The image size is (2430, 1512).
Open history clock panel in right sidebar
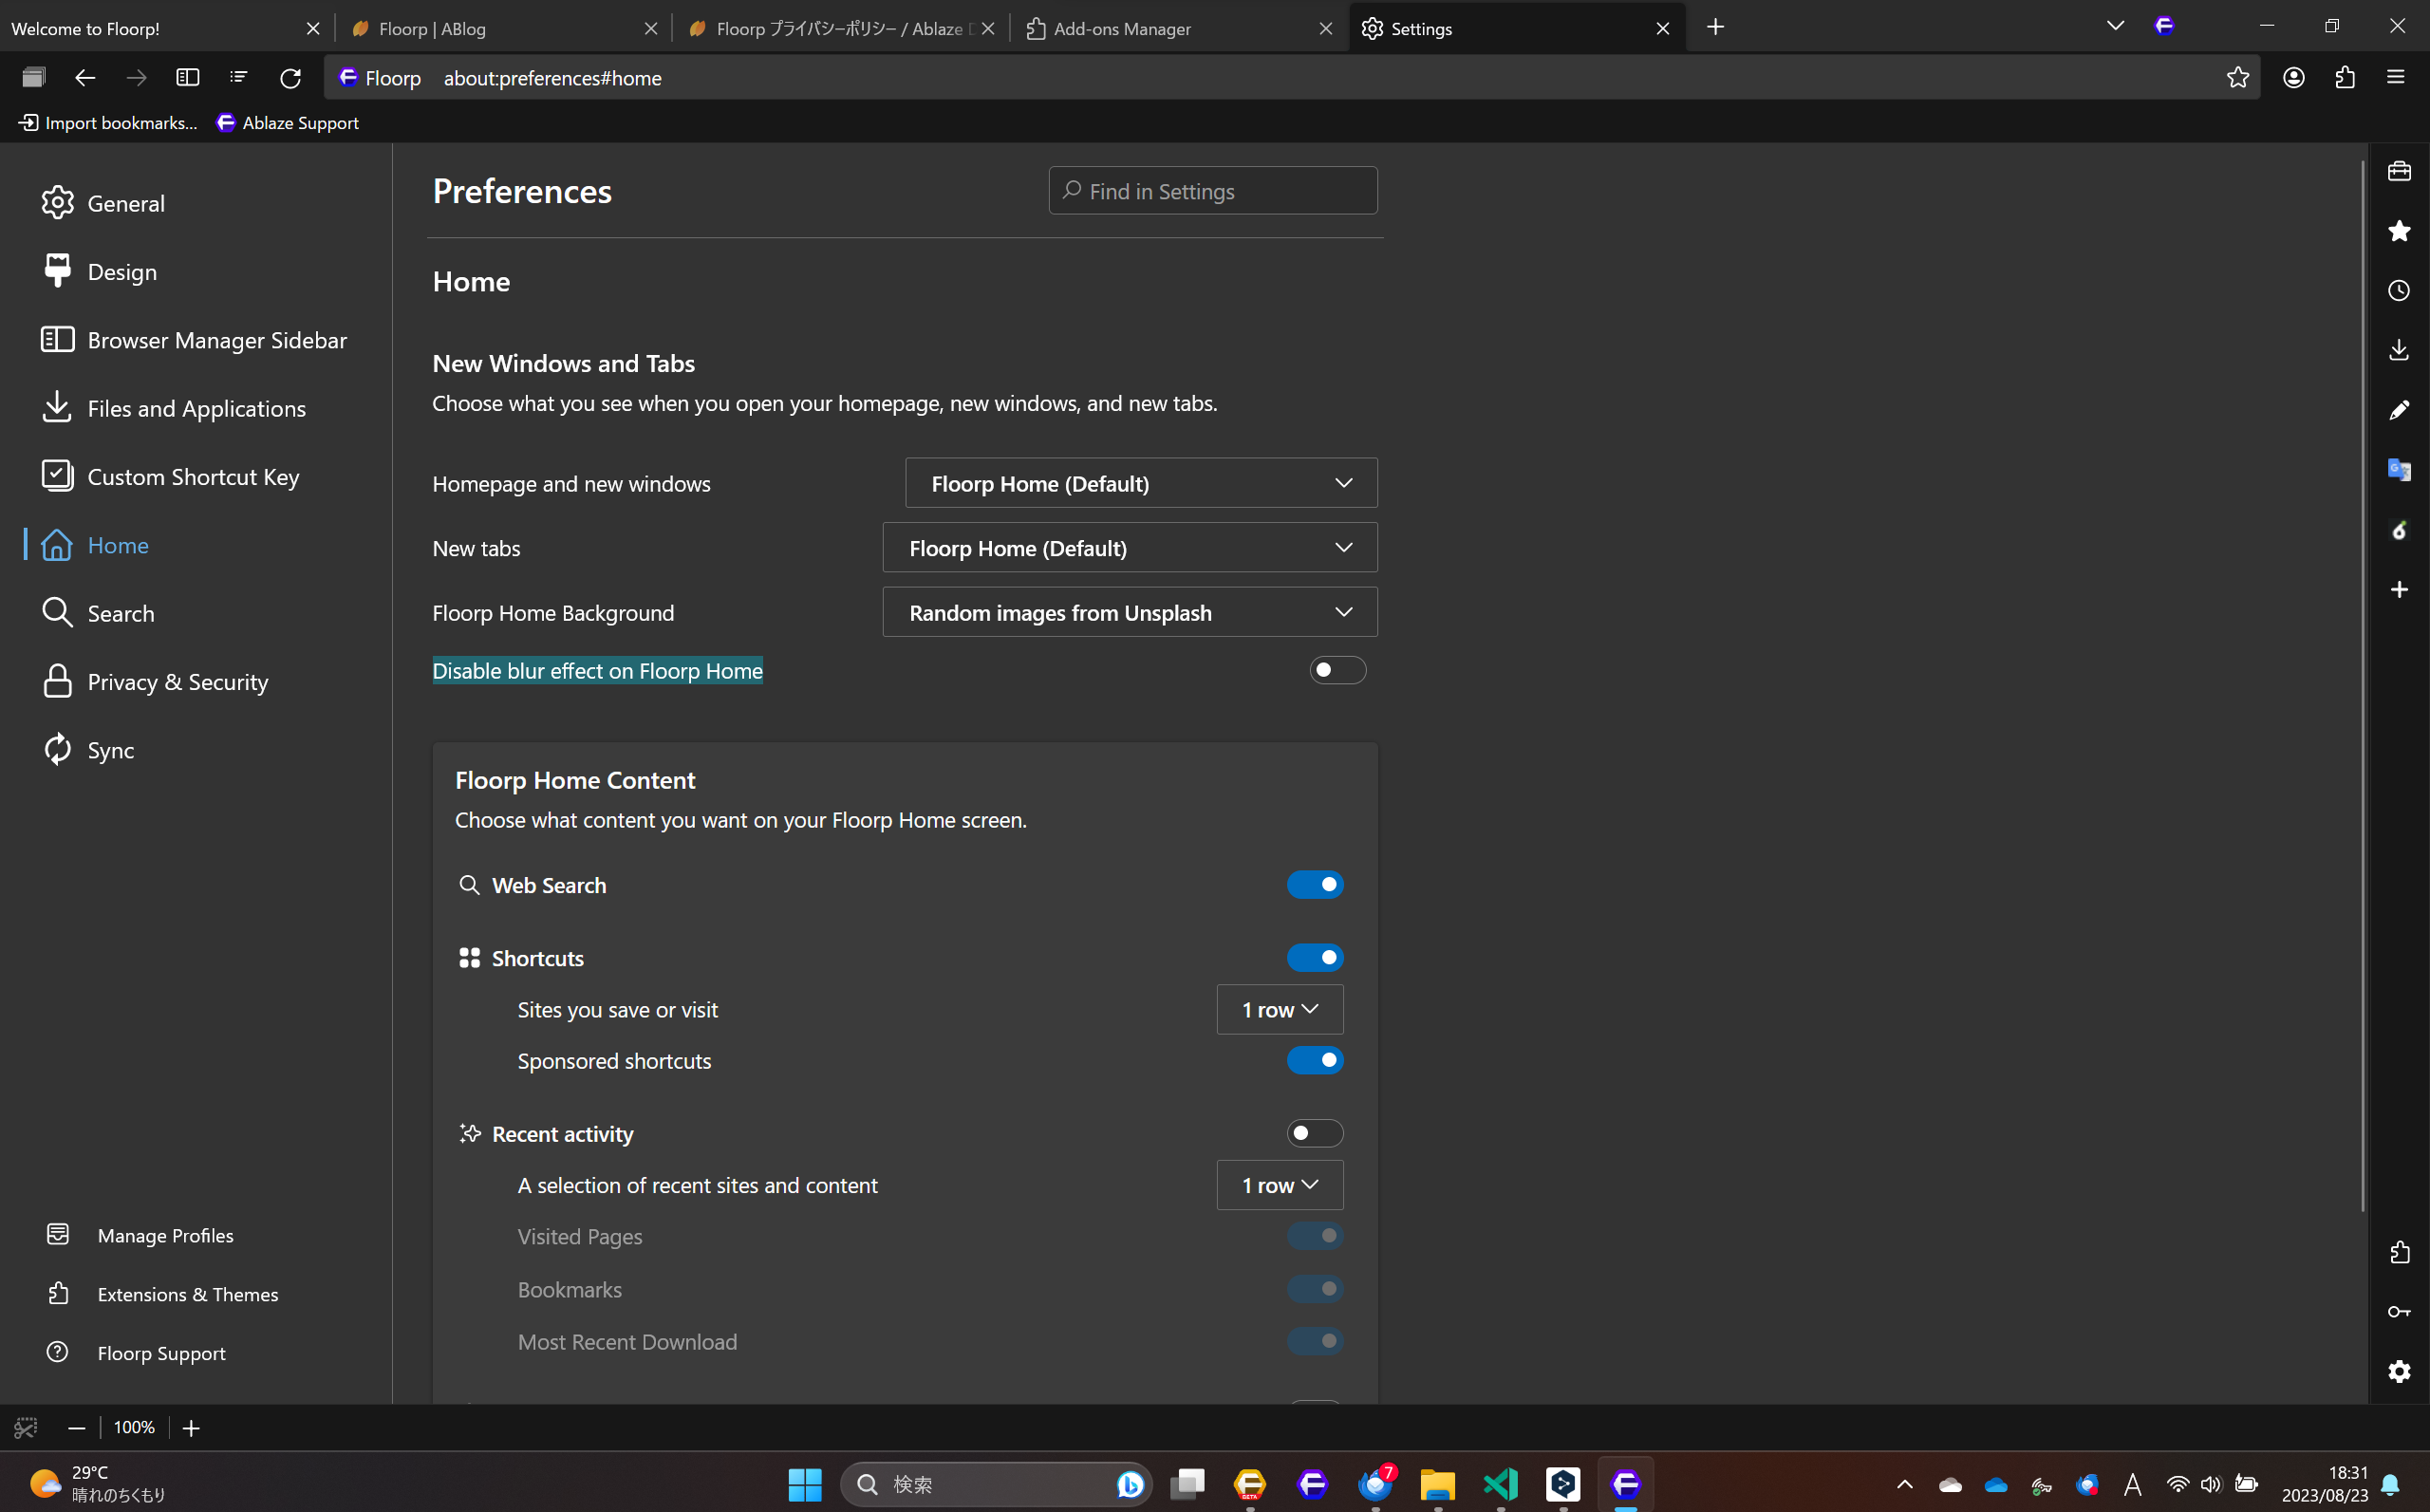pyautogui.click(x=2399, y=291)
